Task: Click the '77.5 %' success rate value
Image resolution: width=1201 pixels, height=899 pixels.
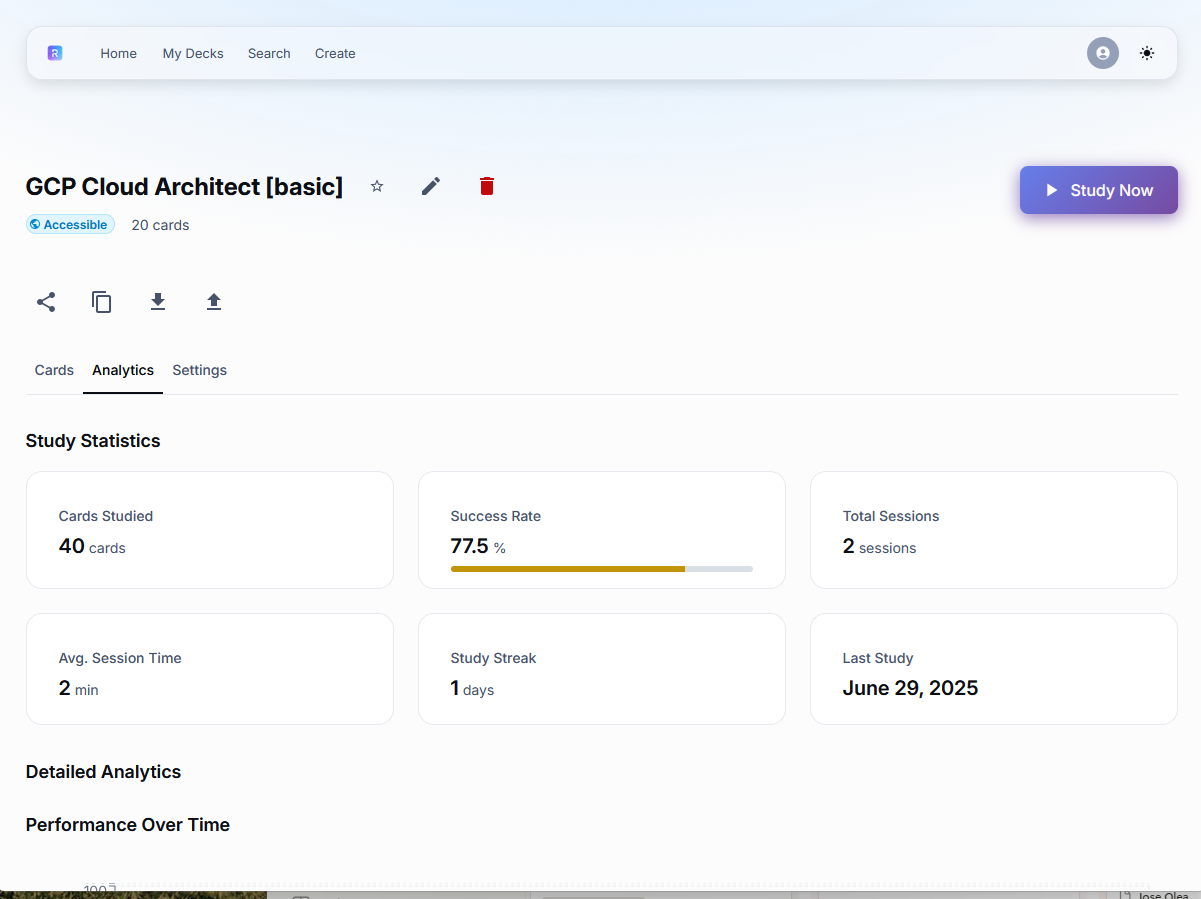Action: pyautogui.click(x=478, y=546)
